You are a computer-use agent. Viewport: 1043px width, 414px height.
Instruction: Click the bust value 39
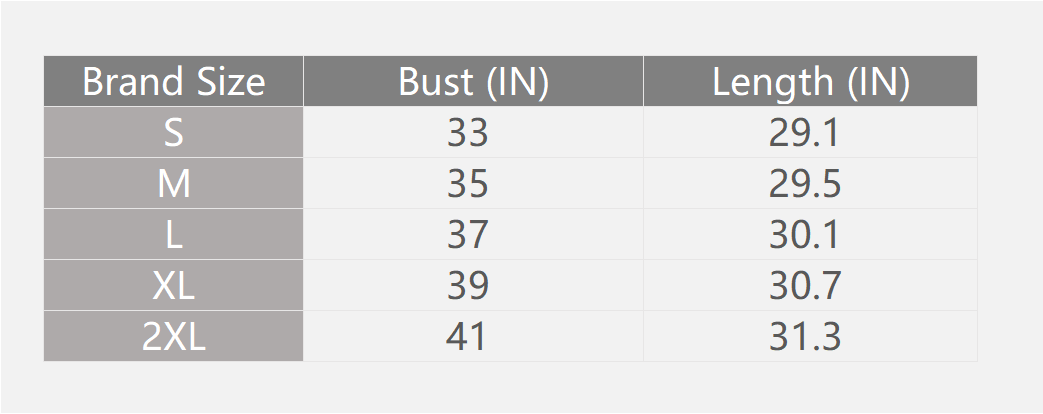click(x=468, y=286)
